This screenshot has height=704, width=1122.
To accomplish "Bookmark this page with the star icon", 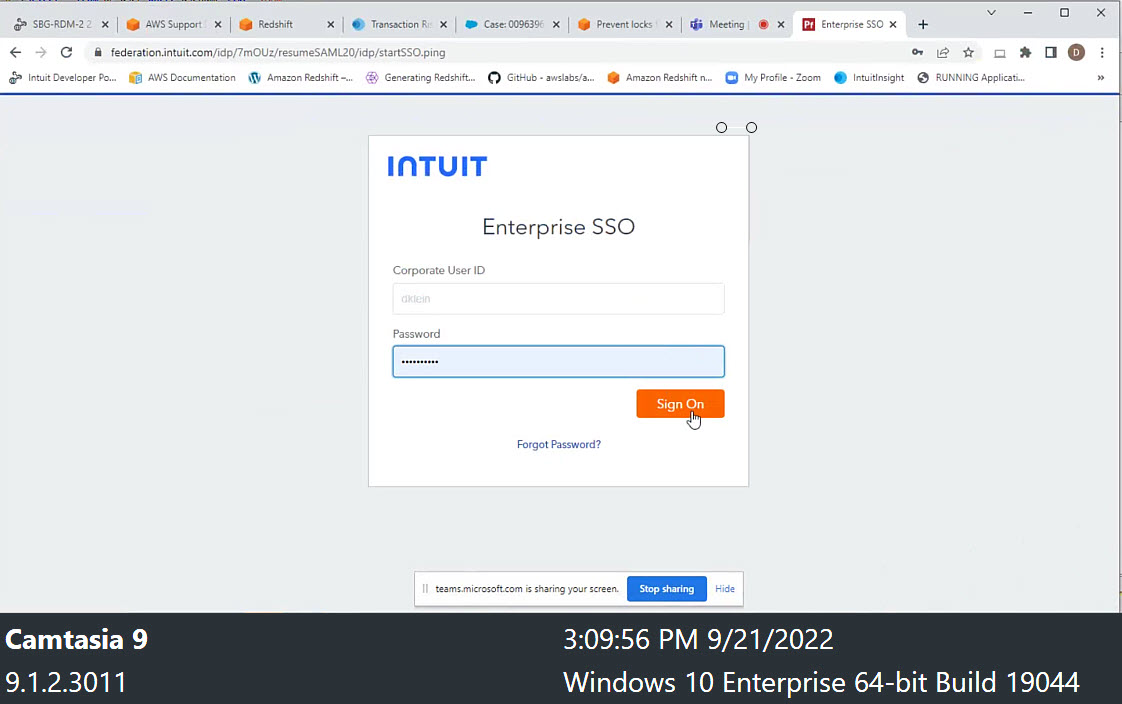I will pos(968,52).
